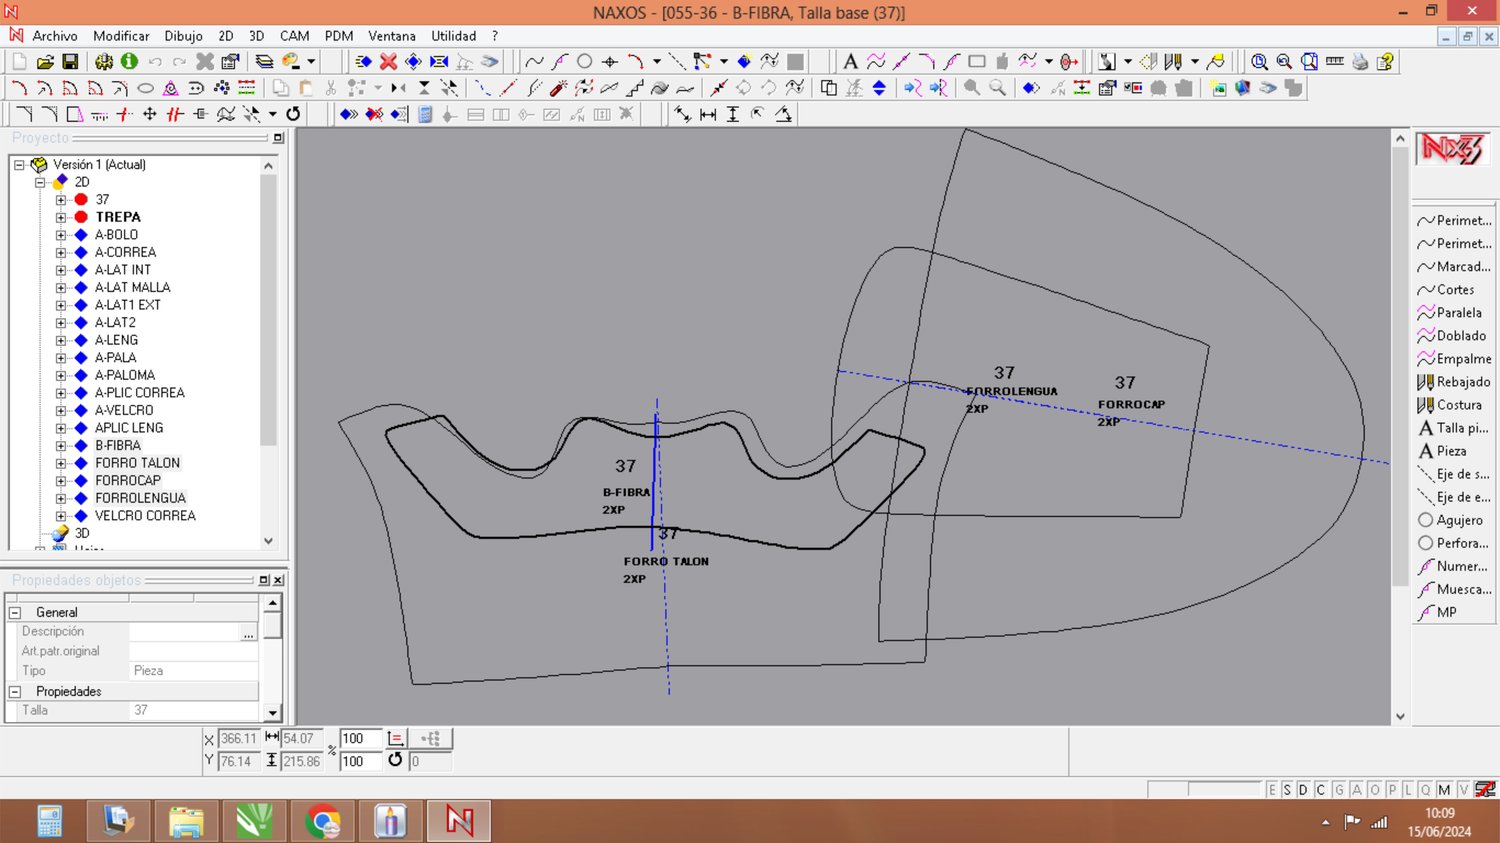Click the green information icon
The height and width of the screenshot is (843, 1500).
pyautogui.click(x=129, y=62)
